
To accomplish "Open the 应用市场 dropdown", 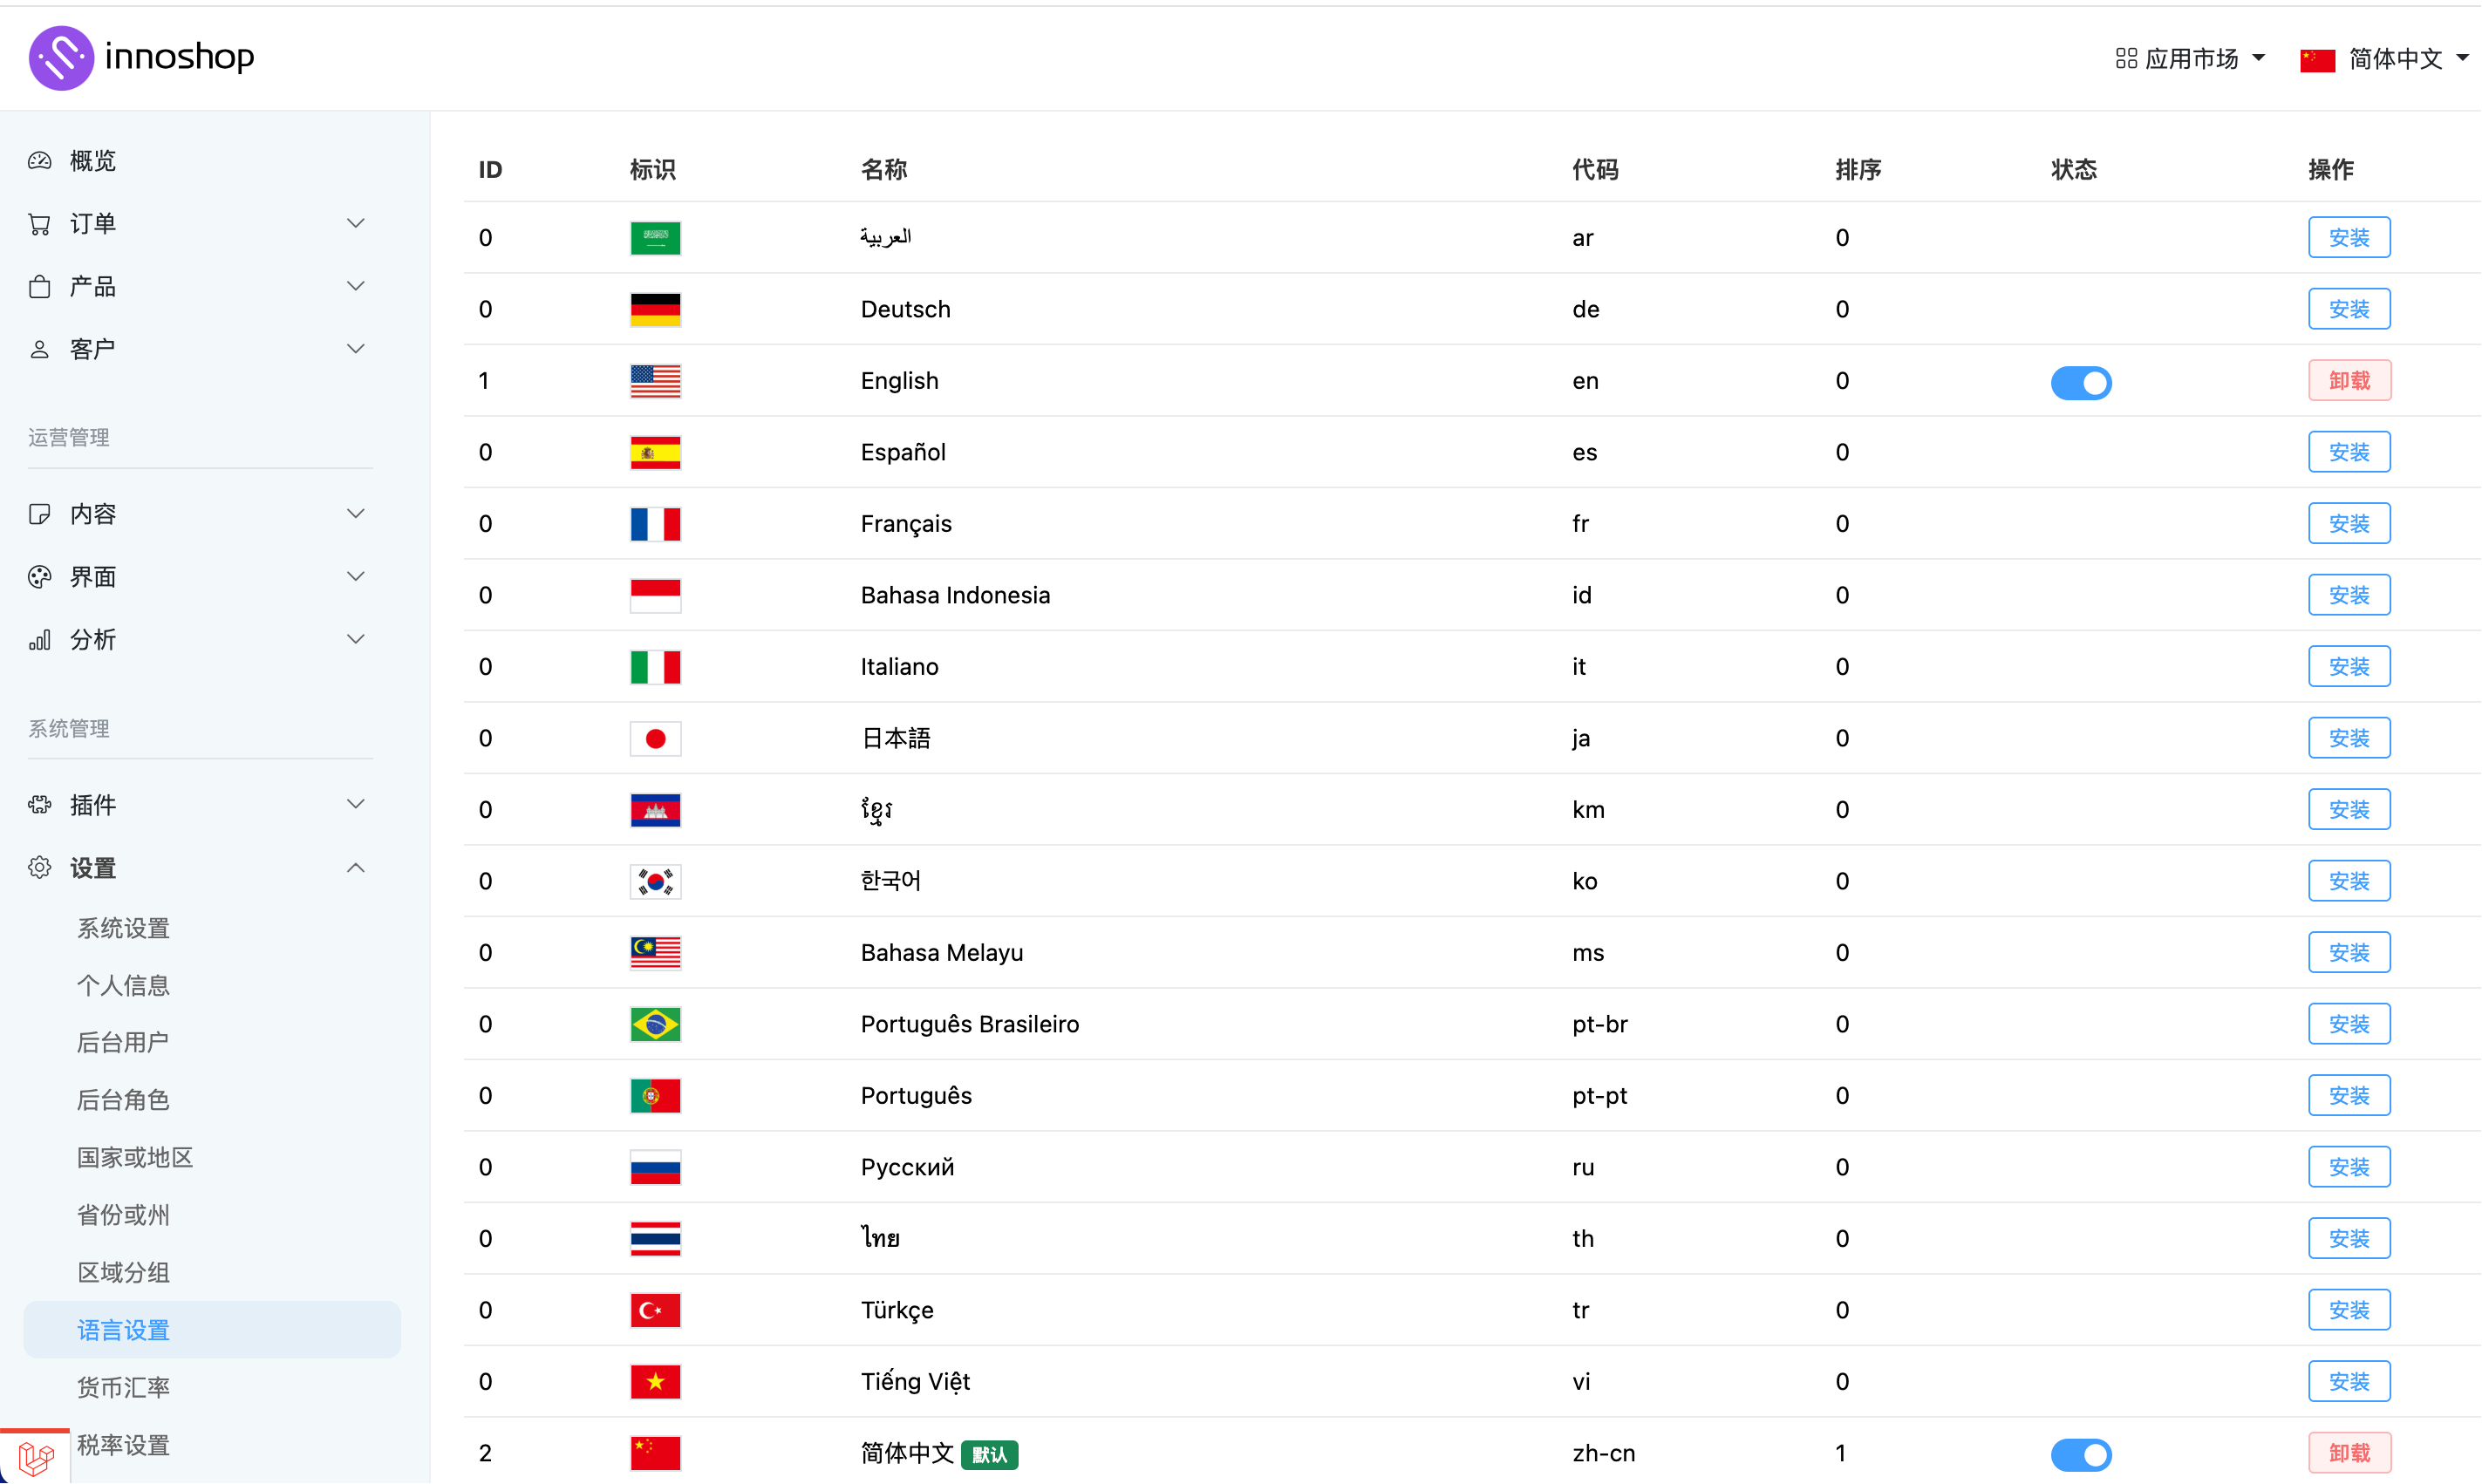I will 2190,59.
